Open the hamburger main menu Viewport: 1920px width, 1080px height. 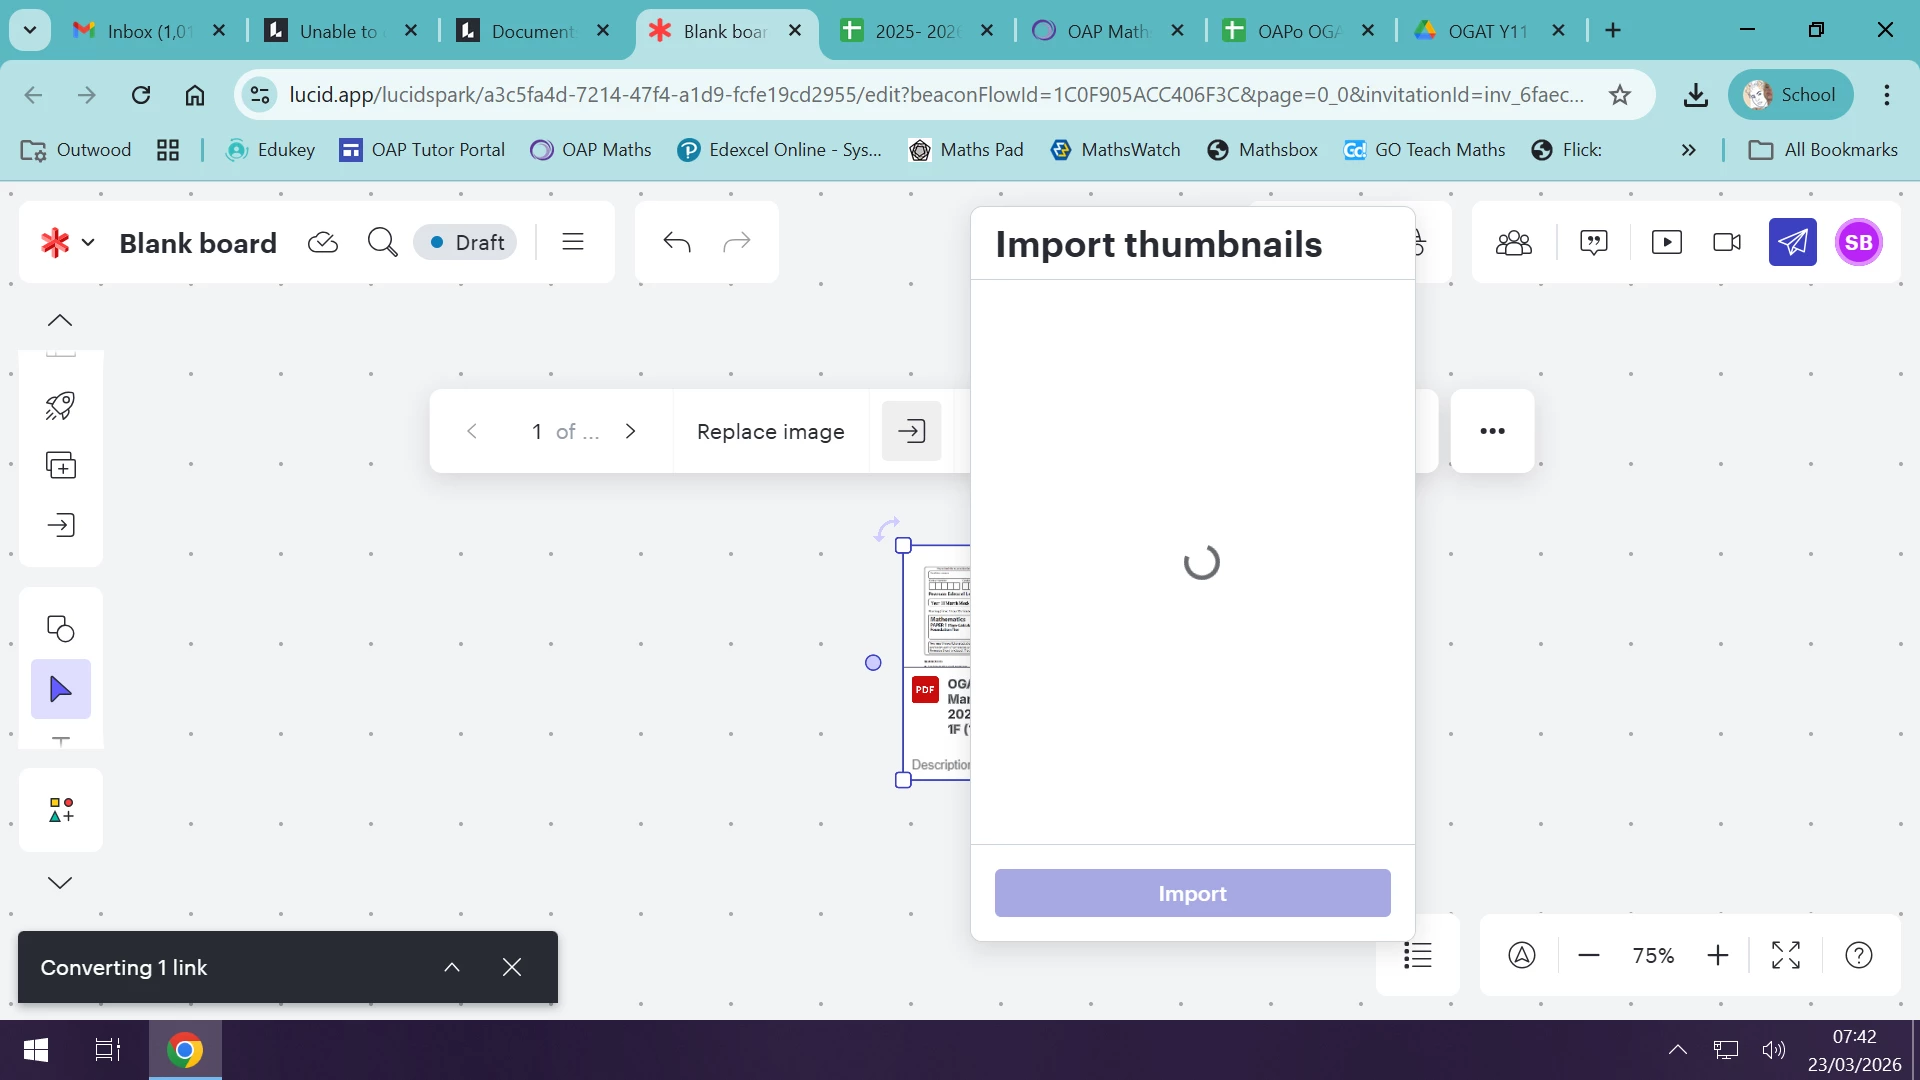point(572,242)
